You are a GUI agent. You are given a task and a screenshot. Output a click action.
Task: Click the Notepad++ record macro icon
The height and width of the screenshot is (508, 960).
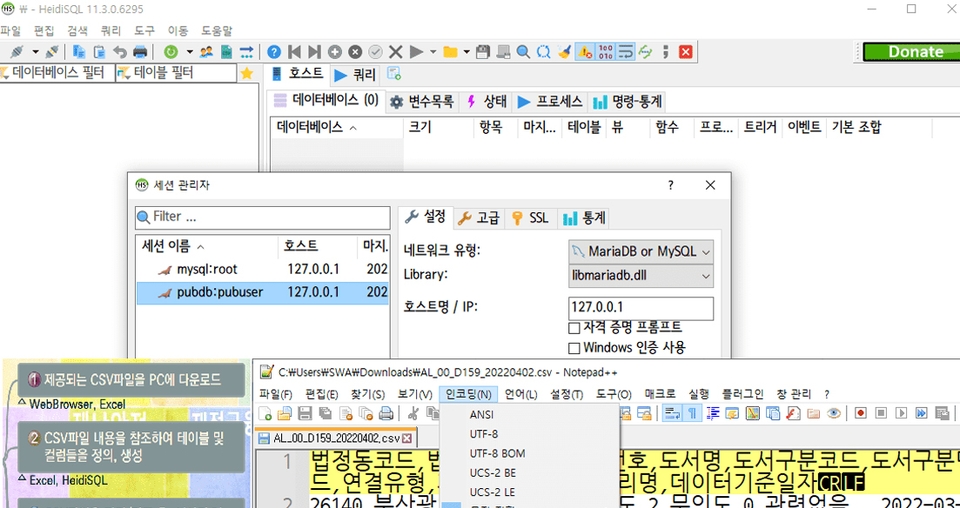pos(861,413)
